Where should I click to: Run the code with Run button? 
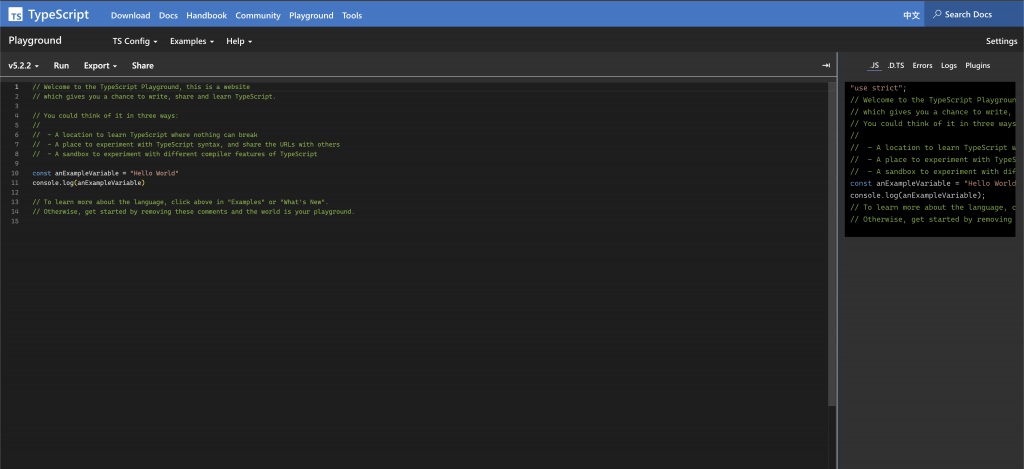[61, 65]
